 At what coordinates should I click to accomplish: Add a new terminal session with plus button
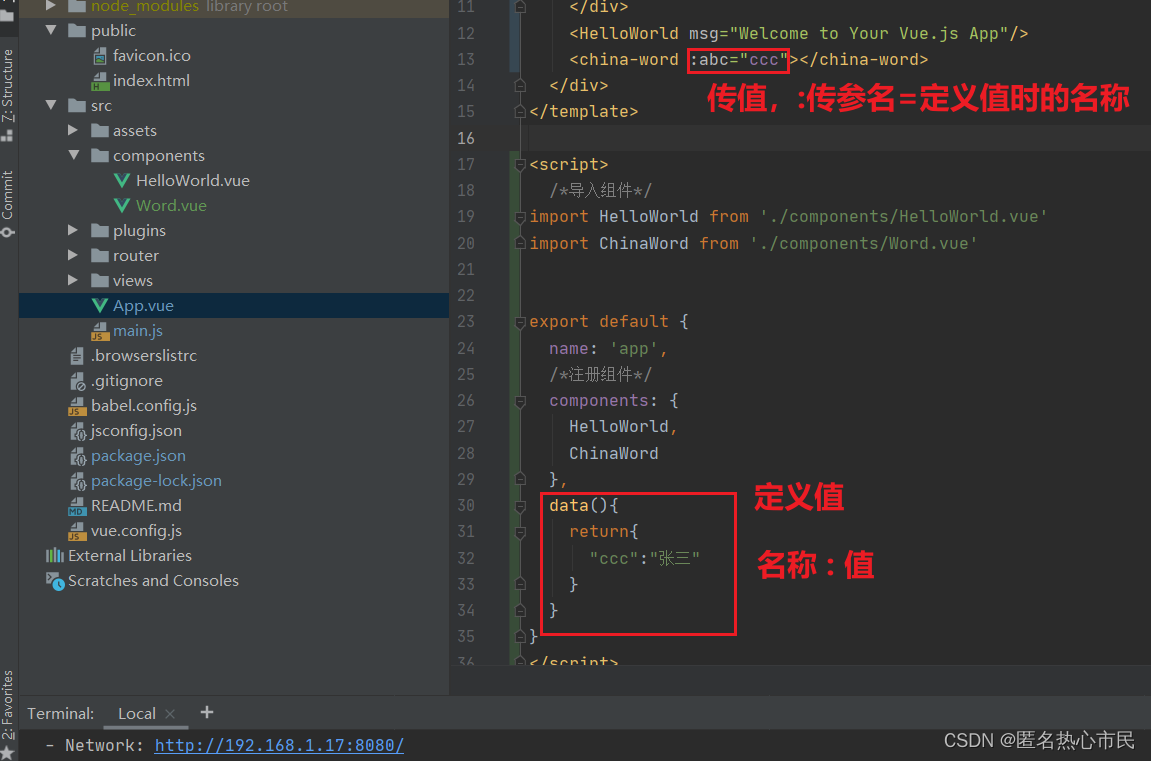point(207,713)
